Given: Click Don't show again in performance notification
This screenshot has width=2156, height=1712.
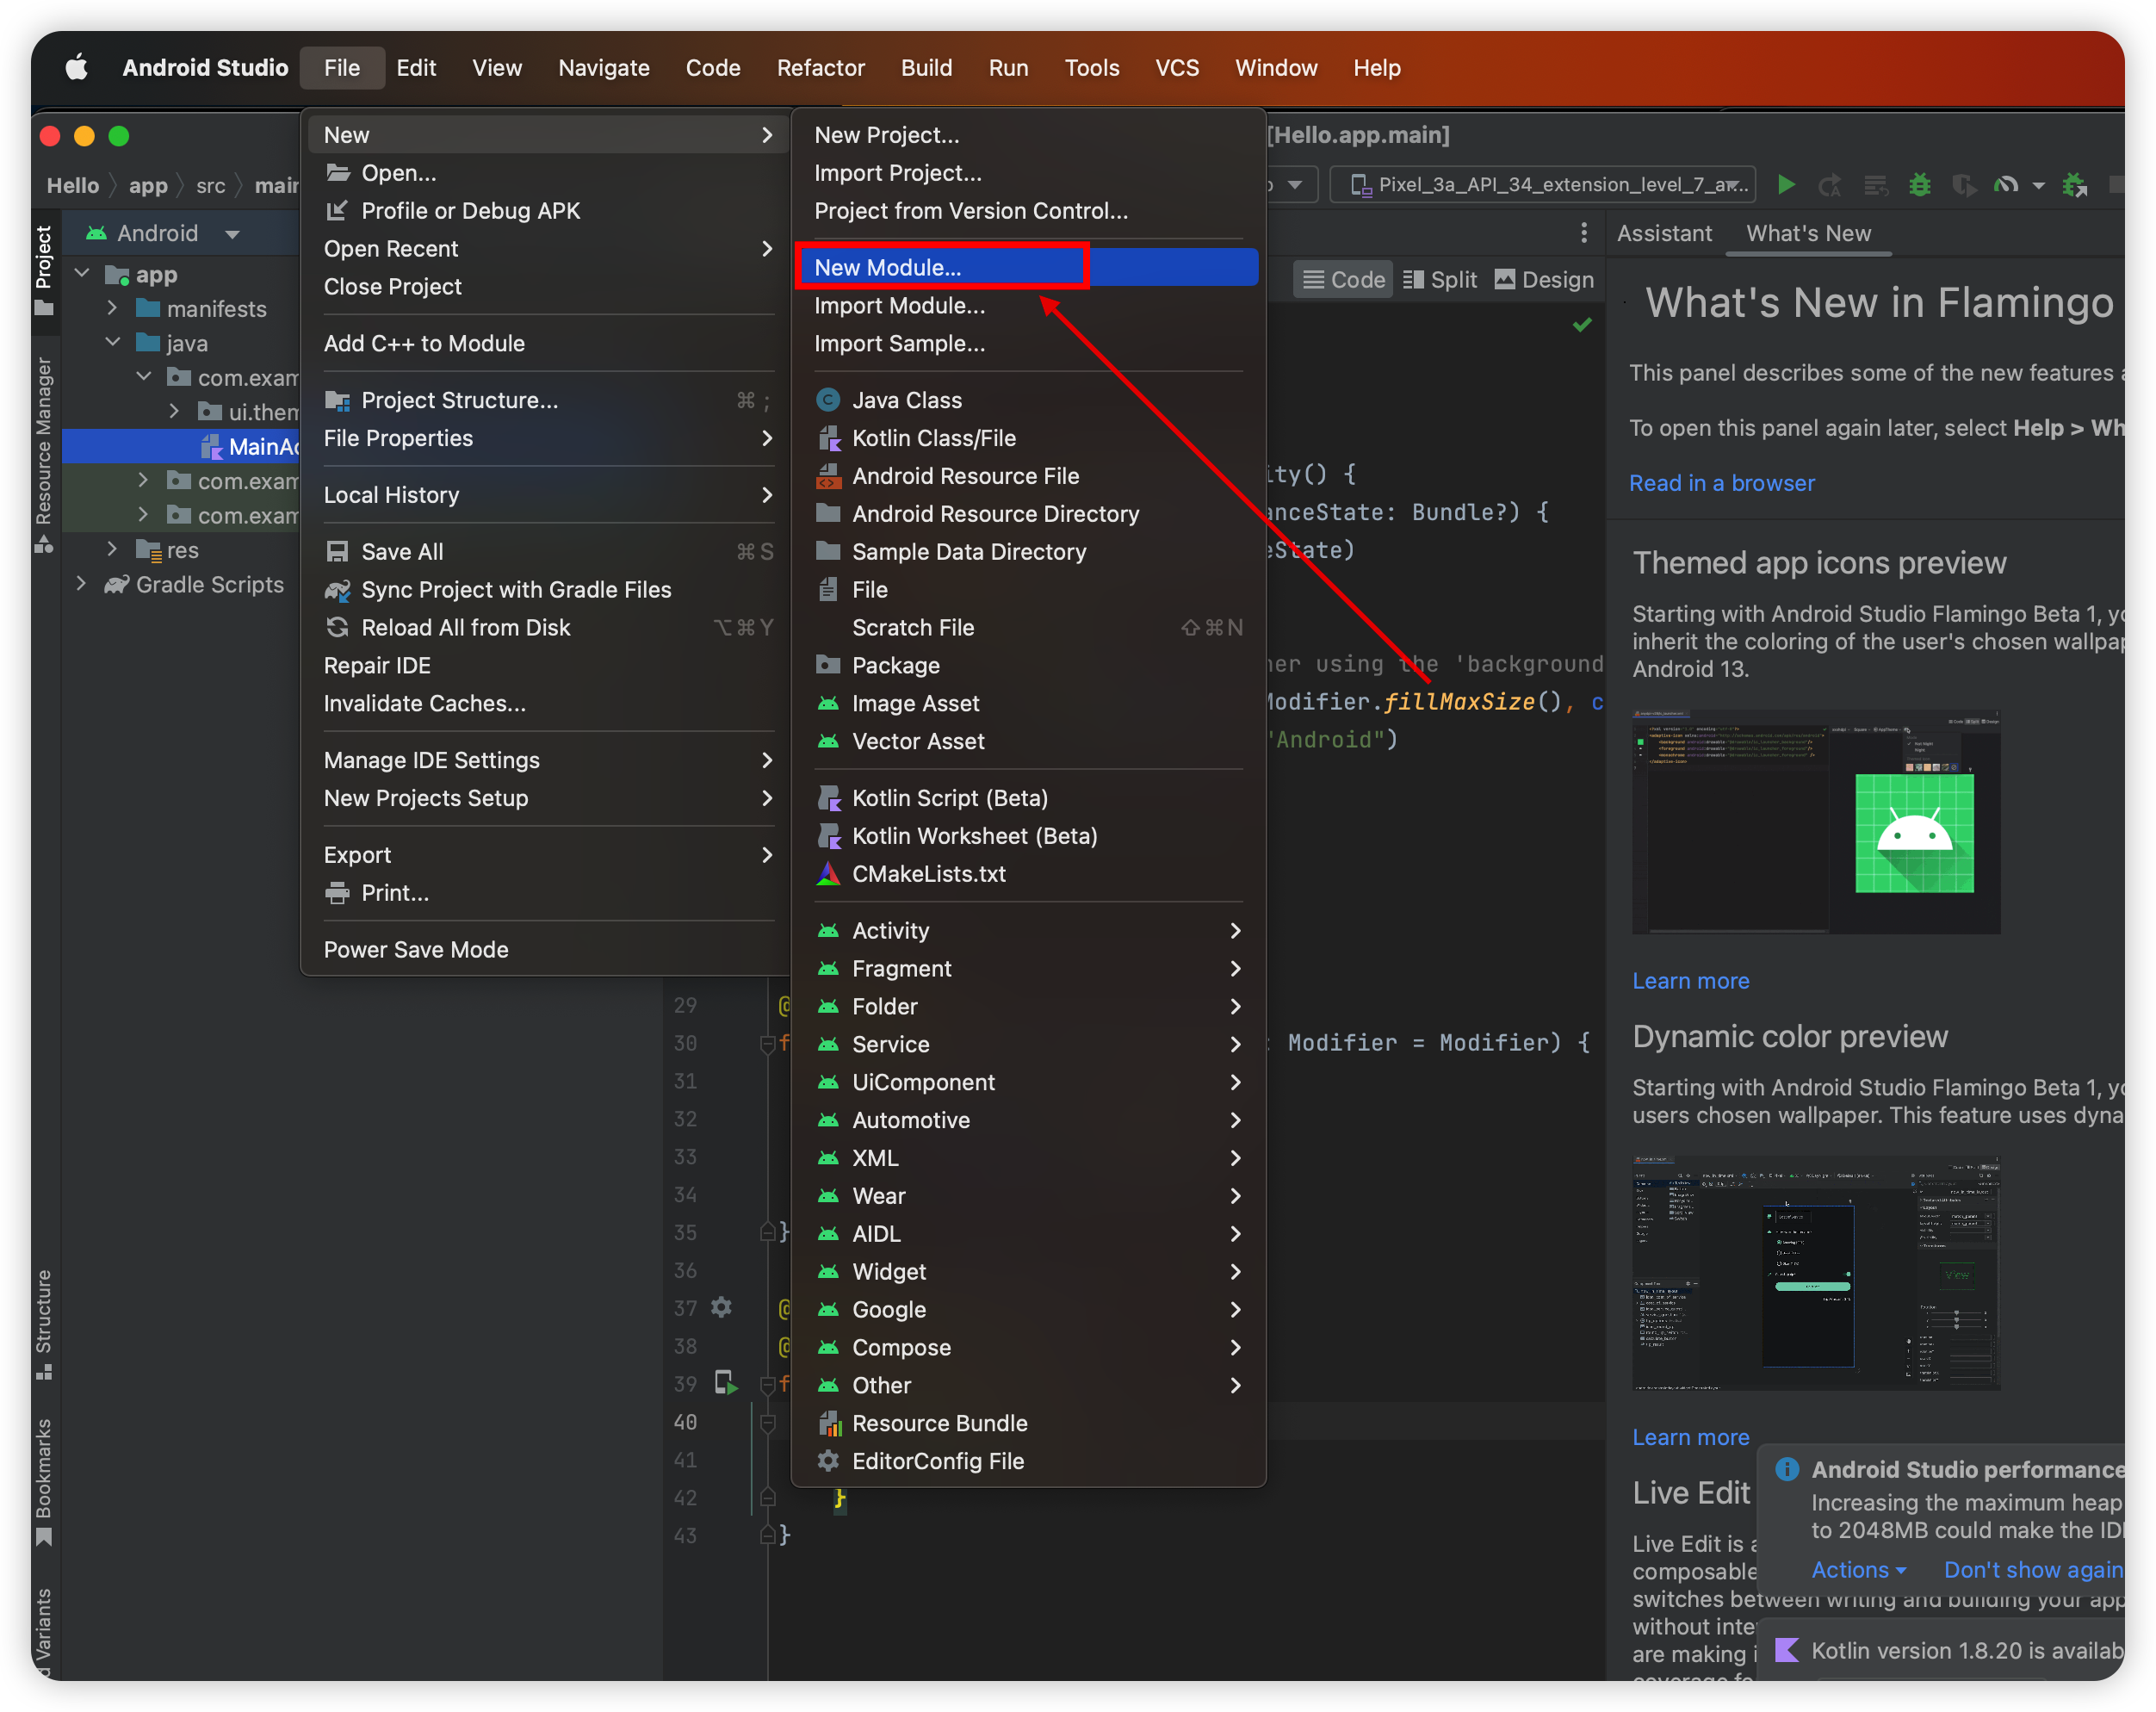Looking at the screenshot, I should (2032, 1569).
